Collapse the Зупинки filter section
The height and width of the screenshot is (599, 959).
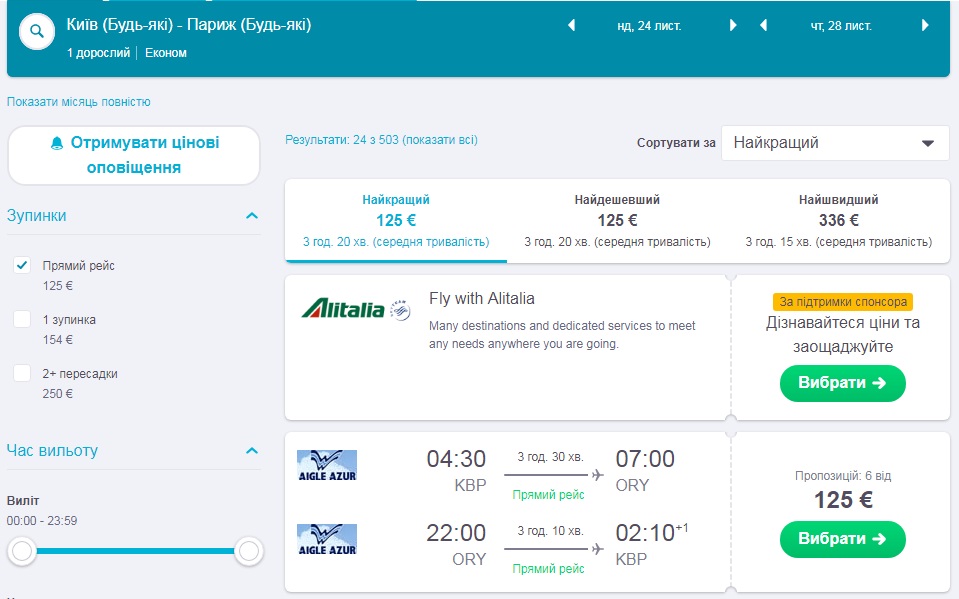click(x=252, y=216)
